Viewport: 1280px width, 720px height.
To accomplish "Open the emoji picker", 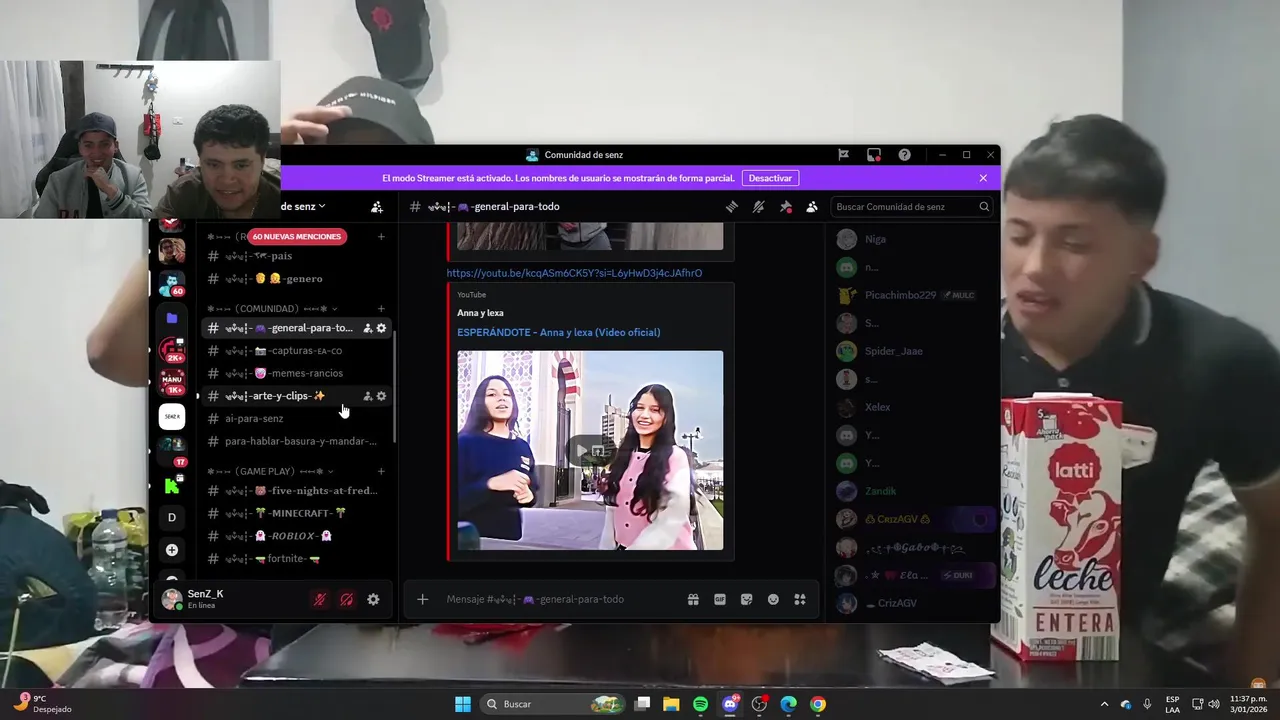I will tap(773, 599).
